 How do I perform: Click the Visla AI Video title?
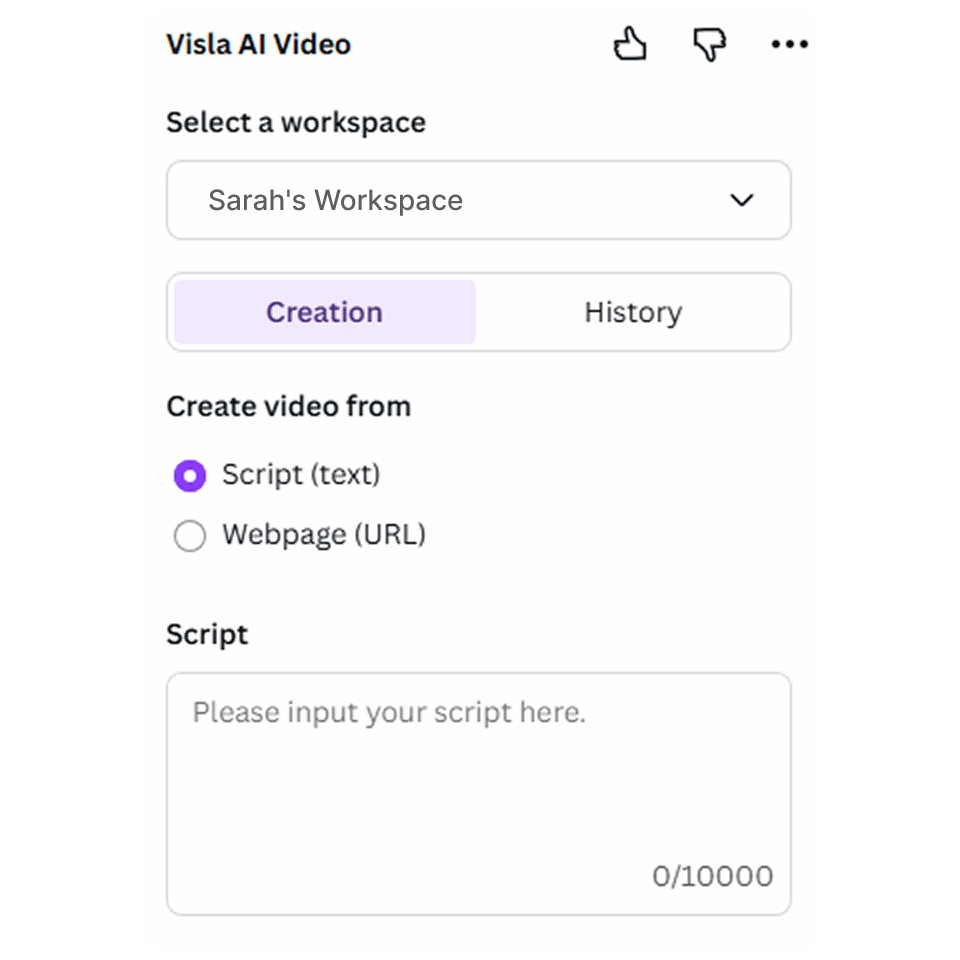click(x=258, y=44)
